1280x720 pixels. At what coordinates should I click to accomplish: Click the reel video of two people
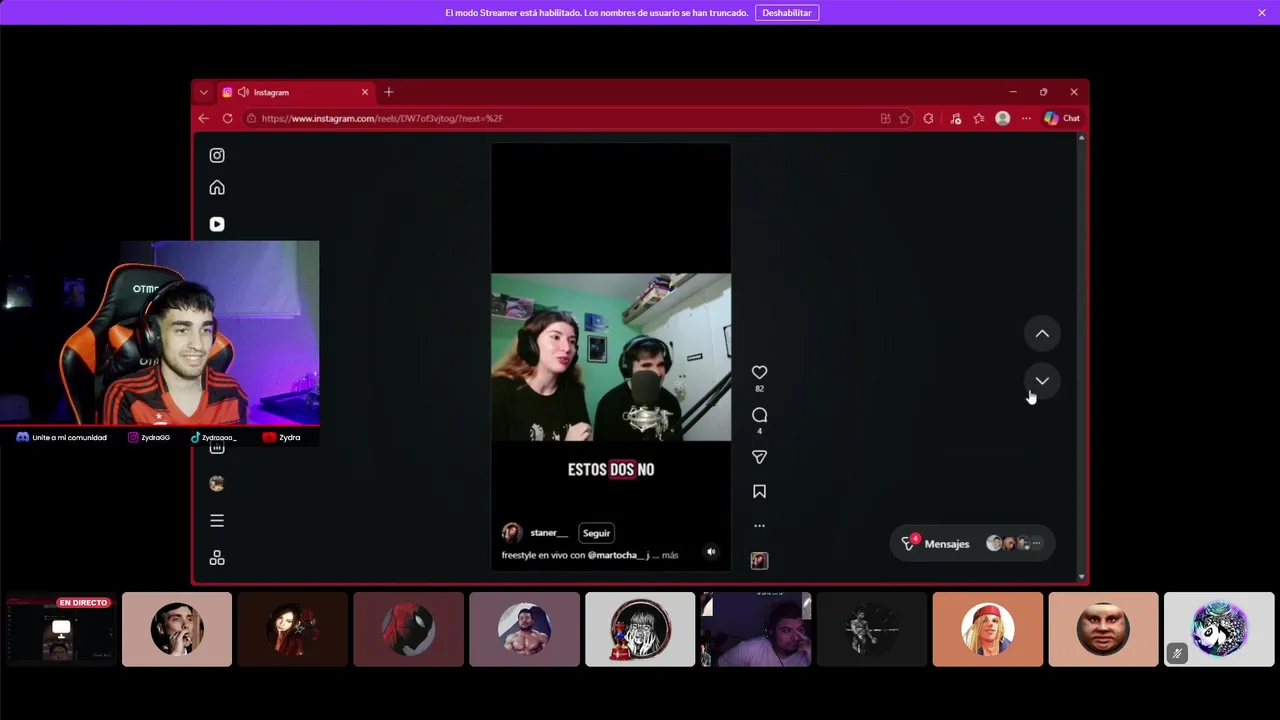click(x=611, y=357)
